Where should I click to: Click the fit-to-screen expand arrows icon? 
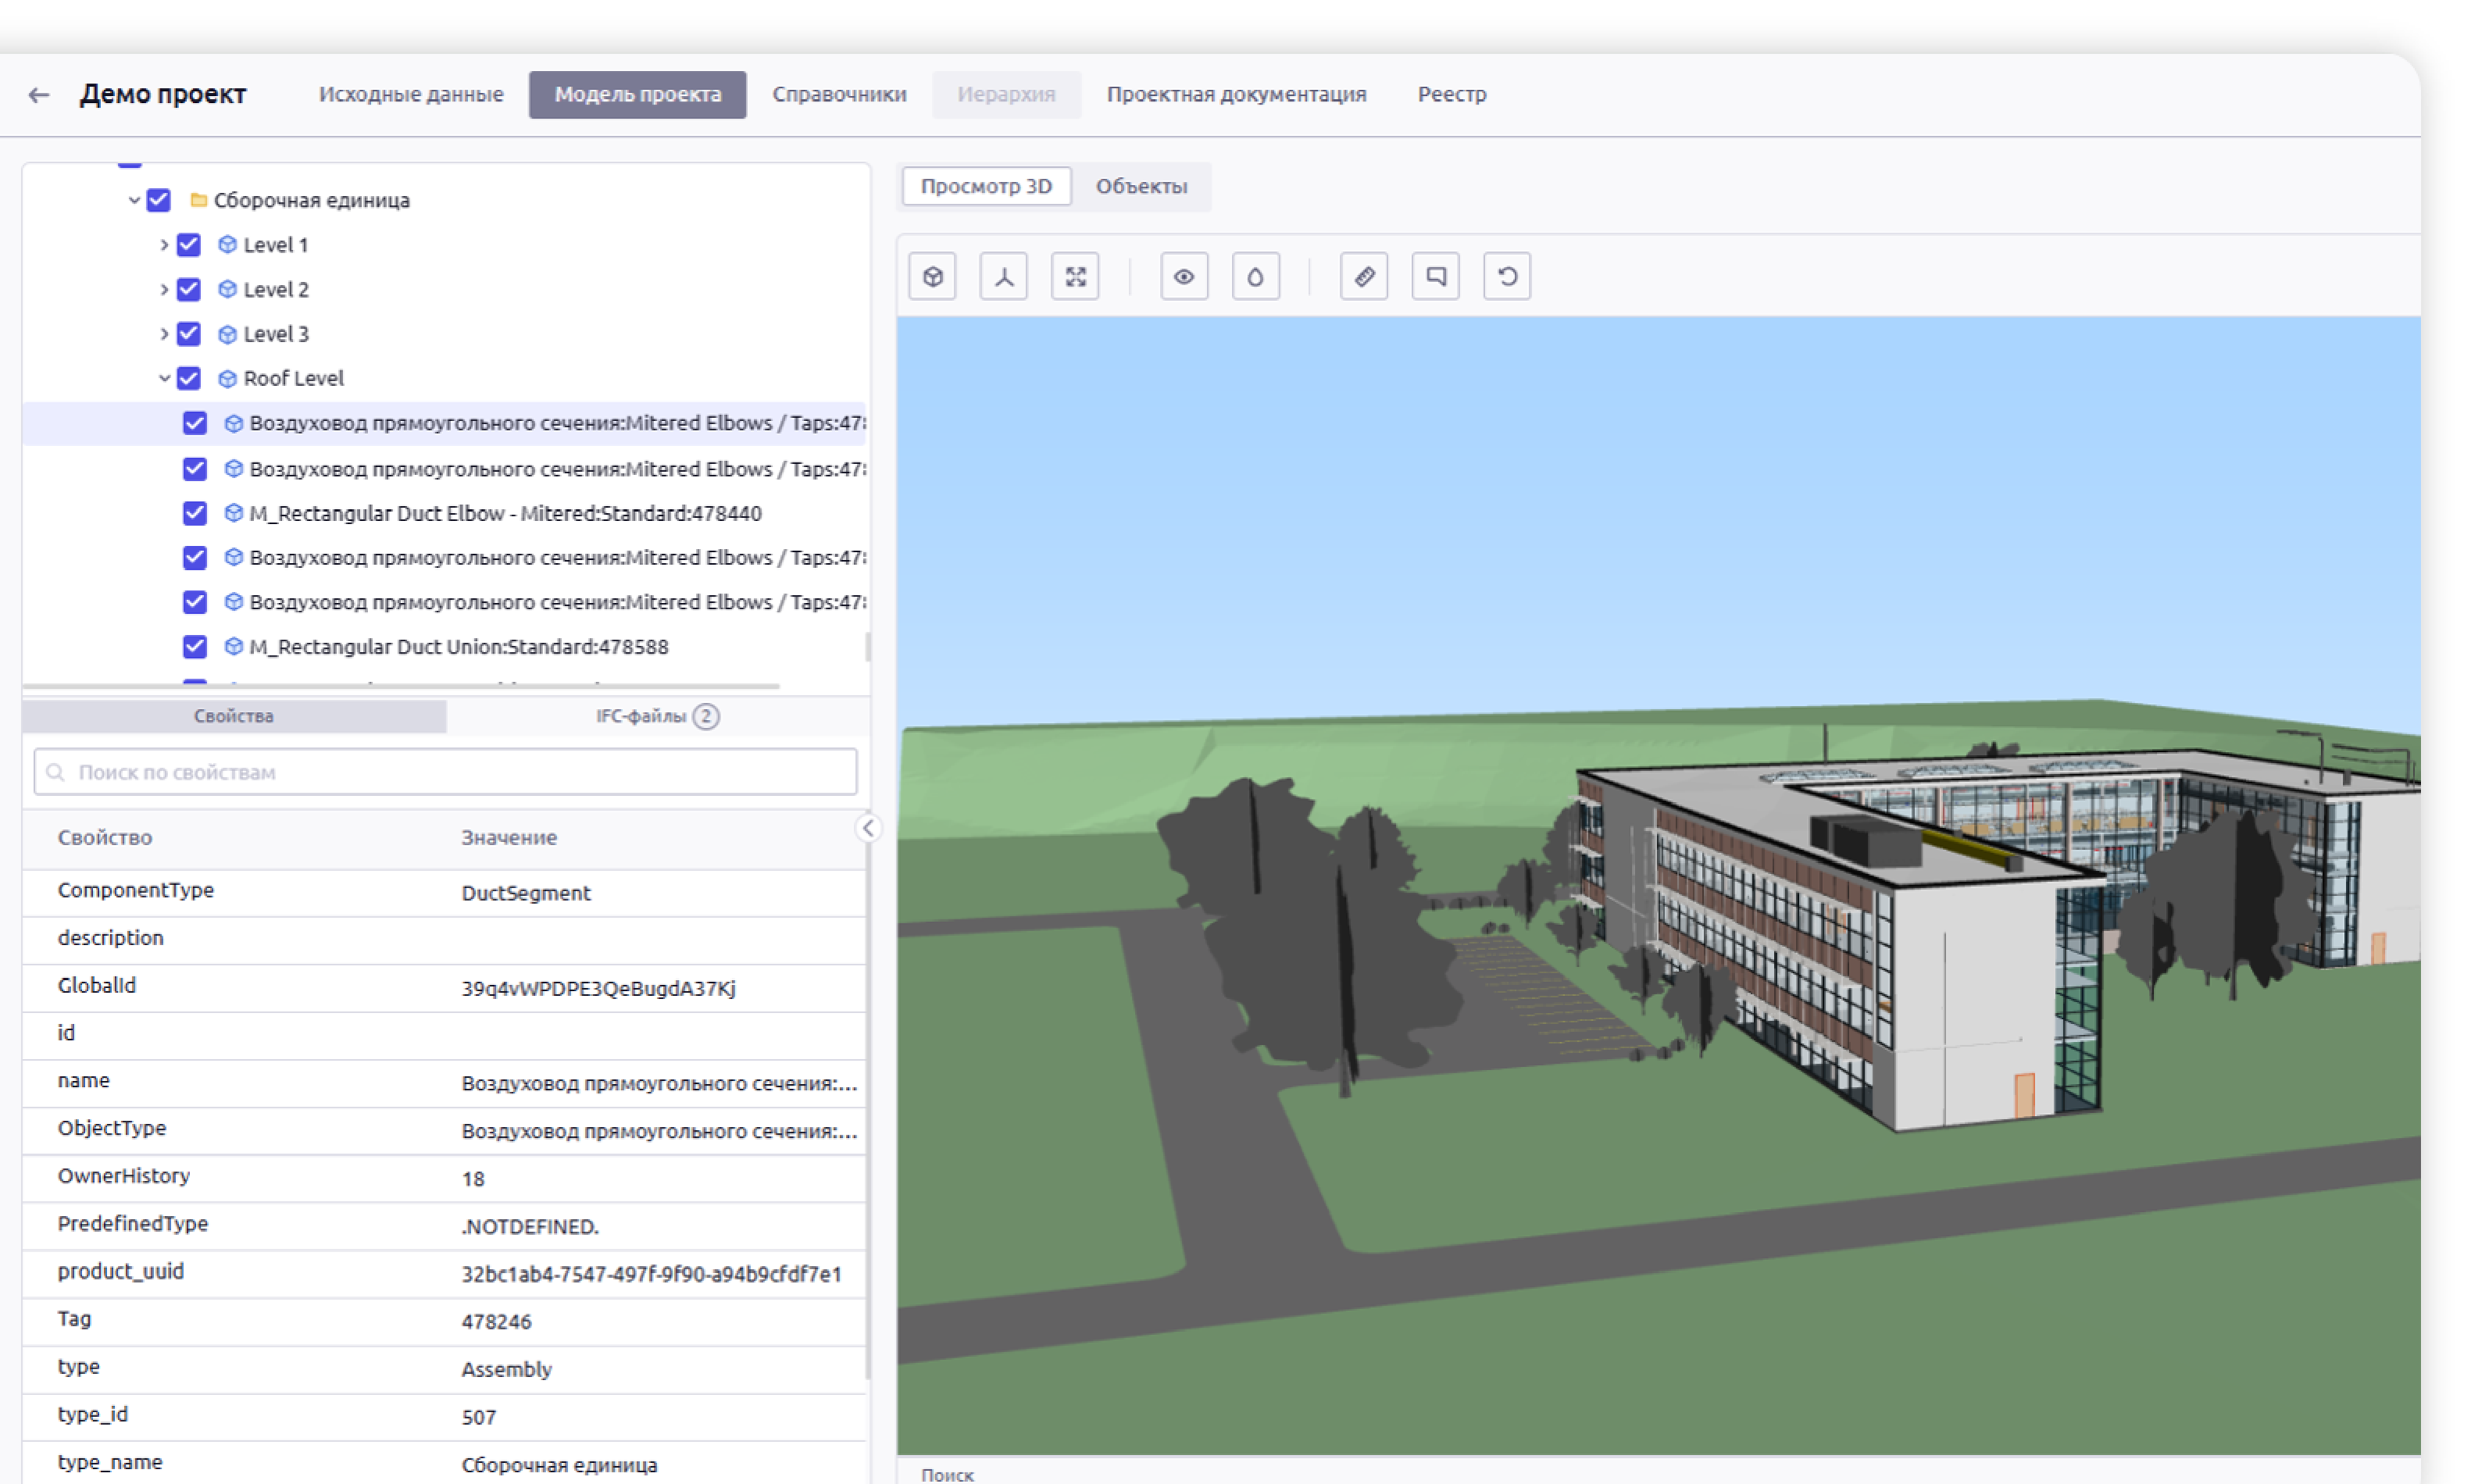1075,276
